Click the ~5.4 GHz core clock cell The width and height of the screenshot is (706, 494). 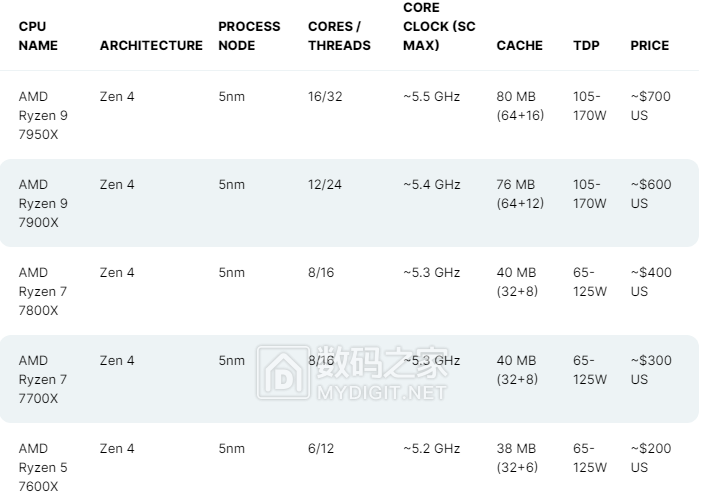point(432,185)
